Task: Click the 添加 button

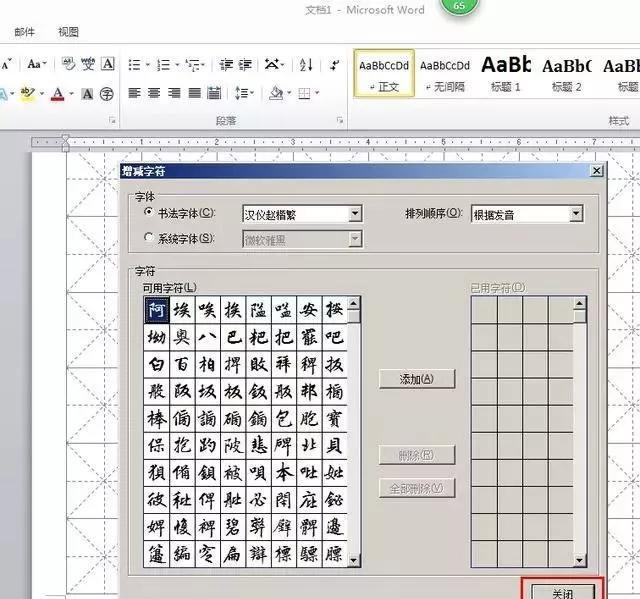Action: tap(417, 379)
